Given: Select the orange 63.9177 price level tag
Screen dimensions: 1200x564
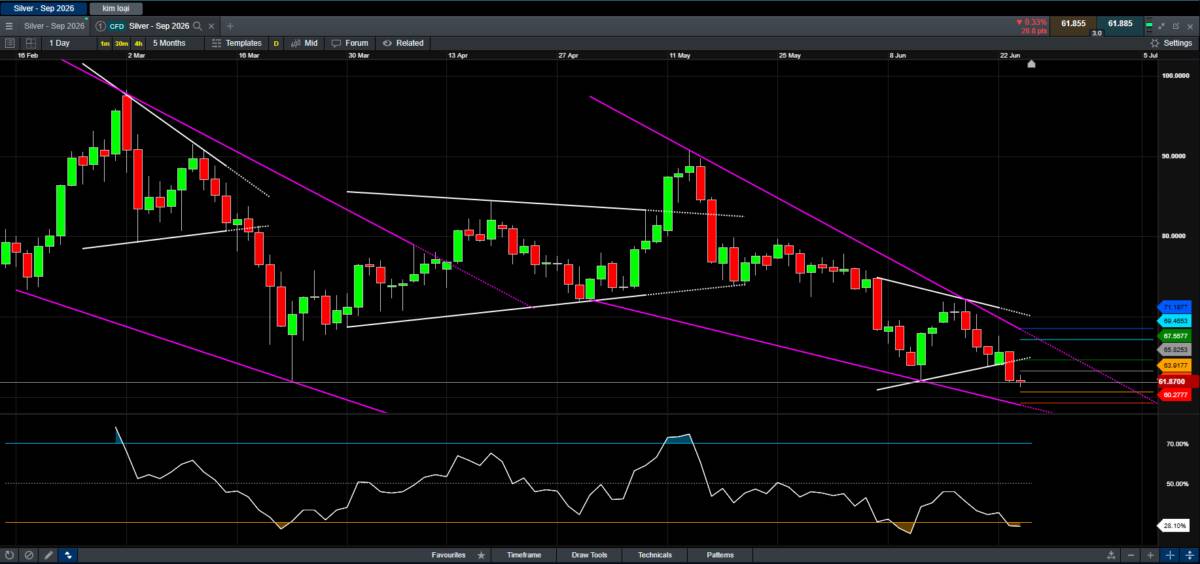Looking at the screenshot, I should (x=1175, y=366).
